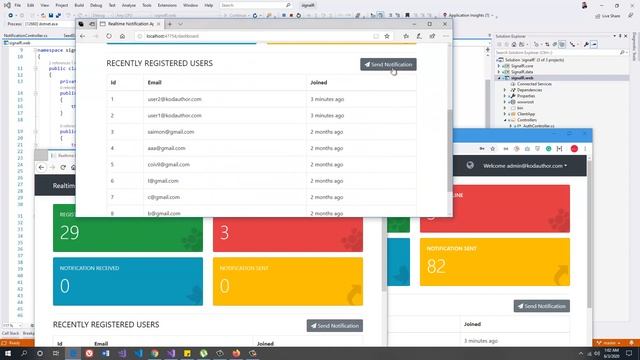Click the red profile avatar in Chrome toolbar

[574, 149]
